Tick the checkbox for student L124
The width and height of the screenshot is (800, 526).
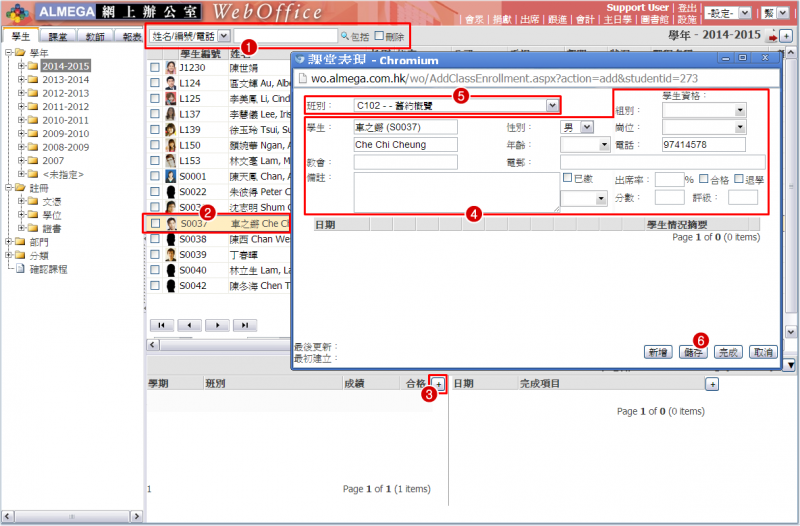(x=155, y=83)
